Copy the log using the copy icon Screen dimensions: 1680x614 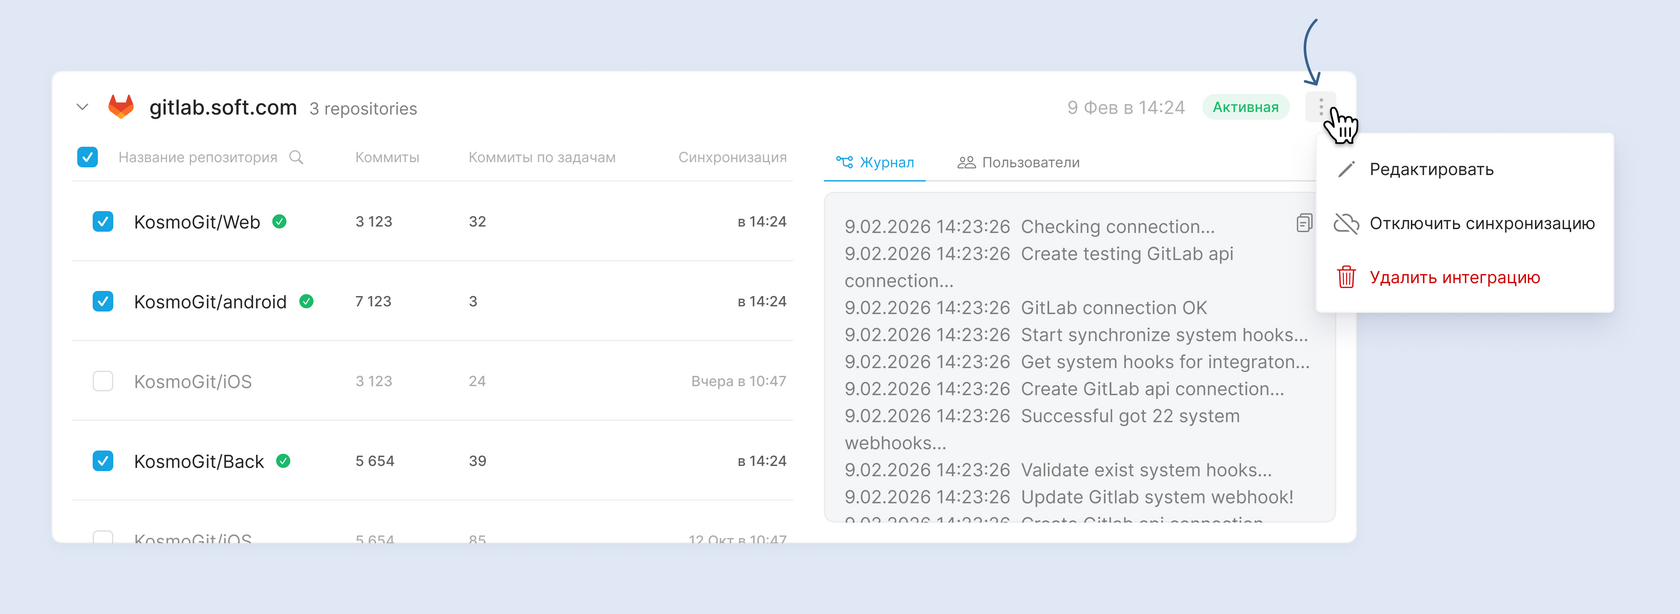(1304, 223)
